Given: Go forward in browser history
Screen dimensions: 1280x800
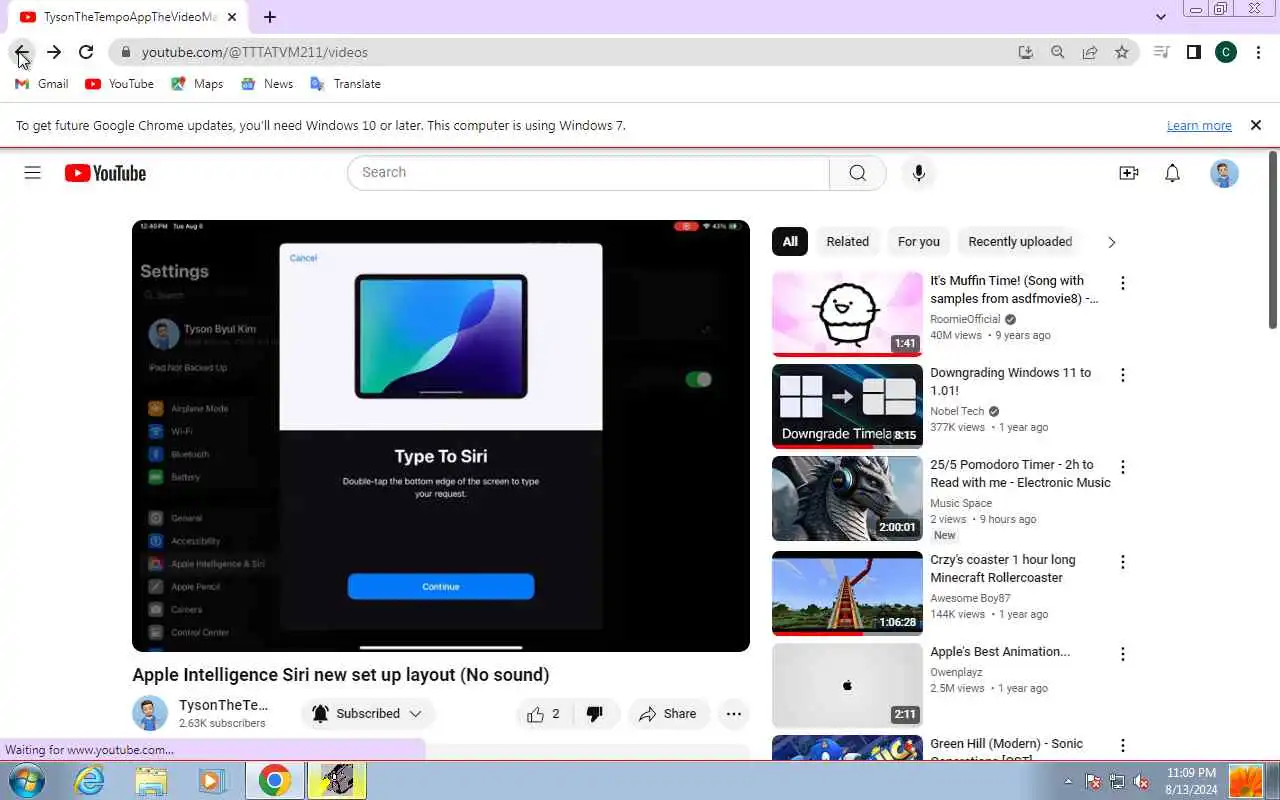Looking at the screenshot, I should pos(54,52).
